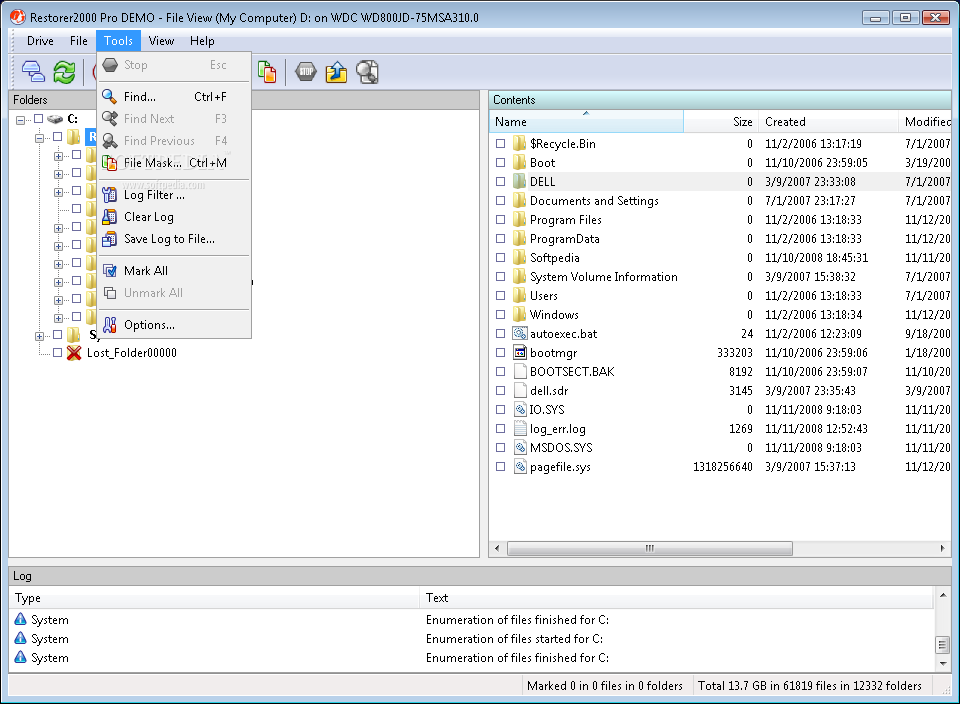Viewport: 960px width, 704px height.
Task: Check the Windows folder checkbox
Action: 501,315
